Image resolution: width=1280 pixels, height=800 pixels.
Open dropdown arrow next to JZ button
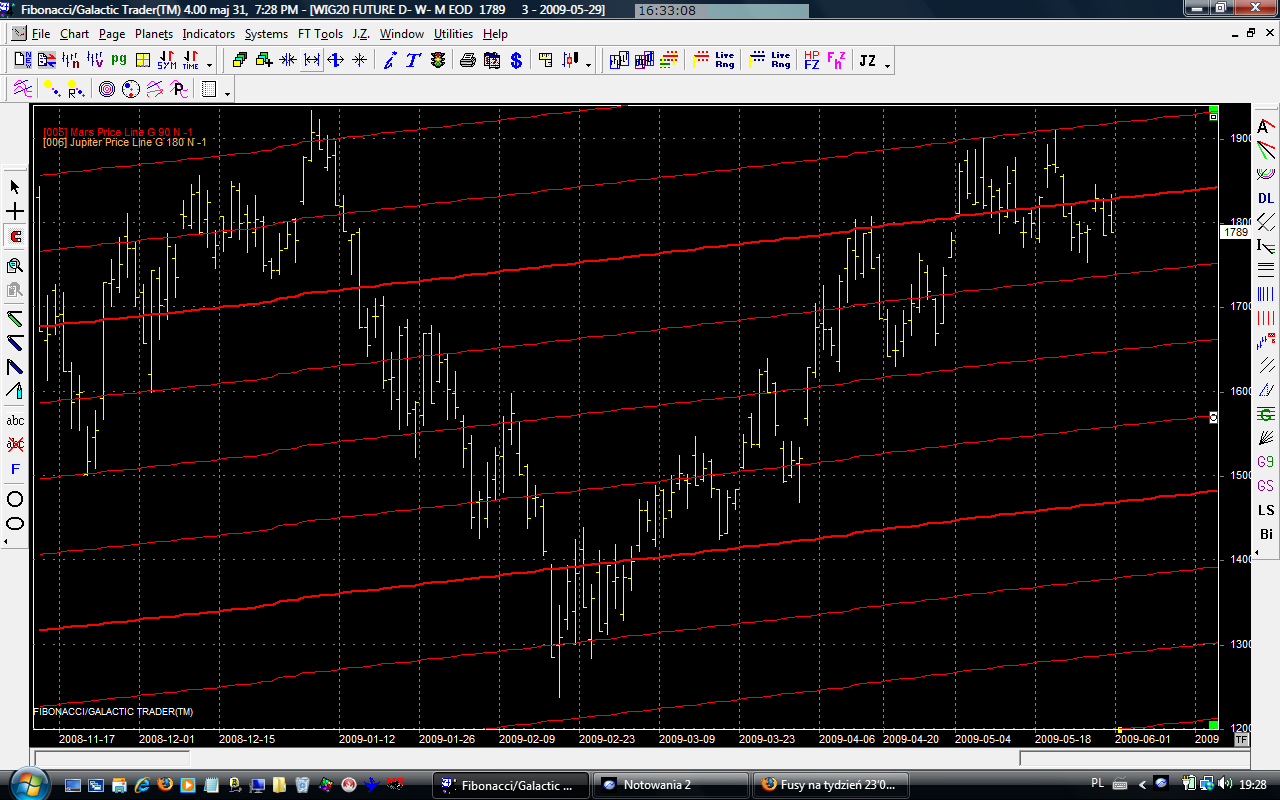point(887,65)
